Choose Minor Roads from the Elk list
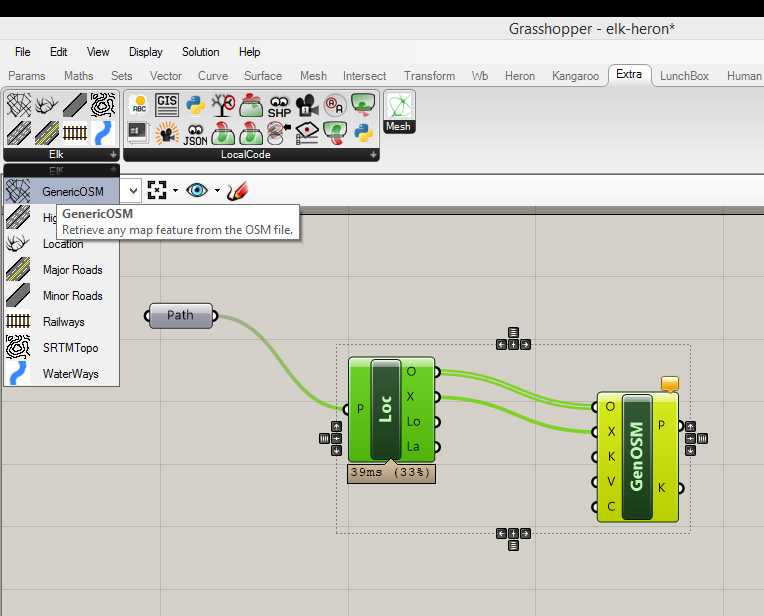 coord(61,295)
